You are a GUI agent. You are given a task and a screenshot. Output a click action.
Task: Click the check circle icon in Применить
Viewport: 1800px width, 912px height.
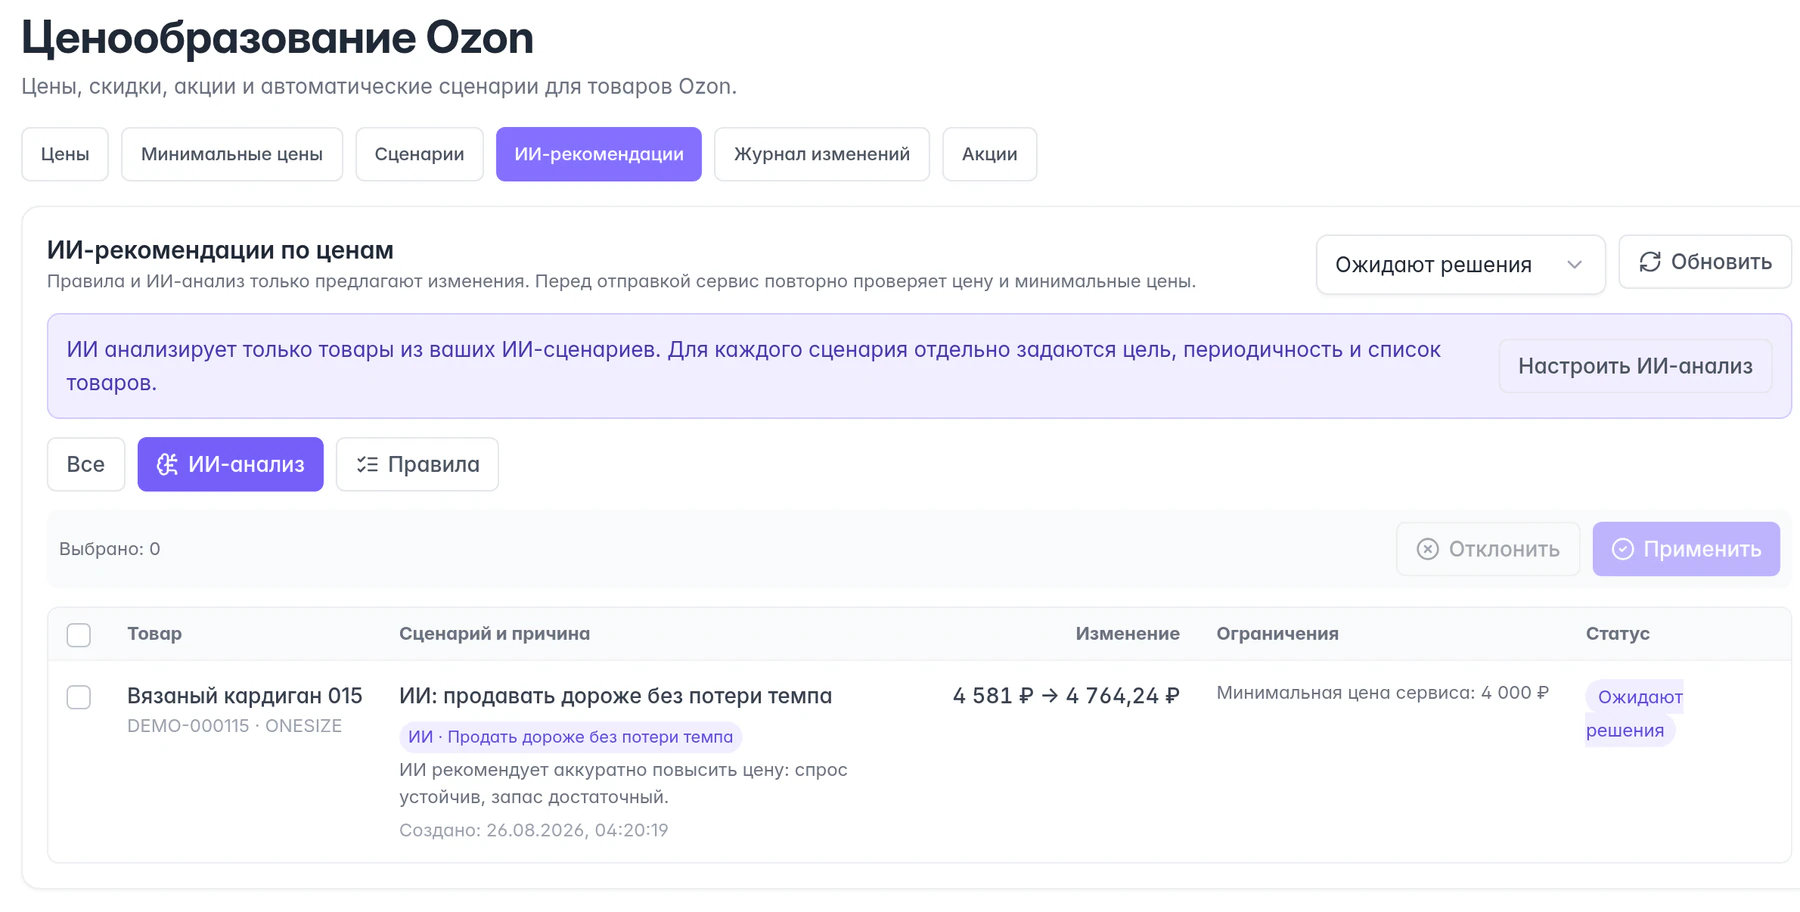pyautogui.click(x=1623, y=549)
